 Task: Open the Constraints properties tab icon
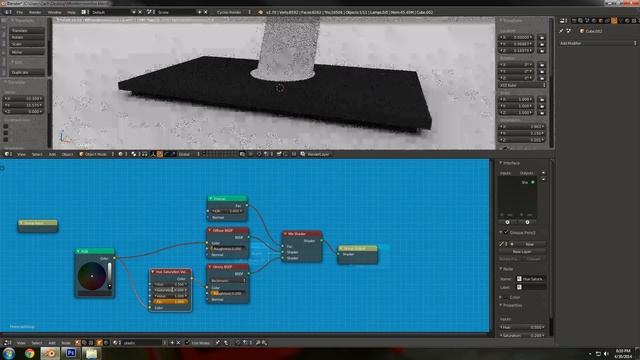(x=607, y=20)
